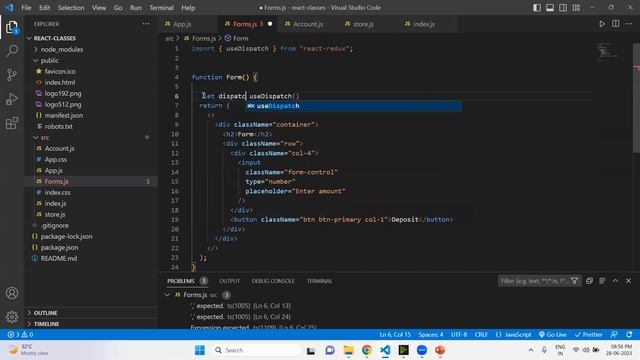This screenshot has width=640, height=360.
Task: Open the Extensions view
Action: (x=12, y=123)
